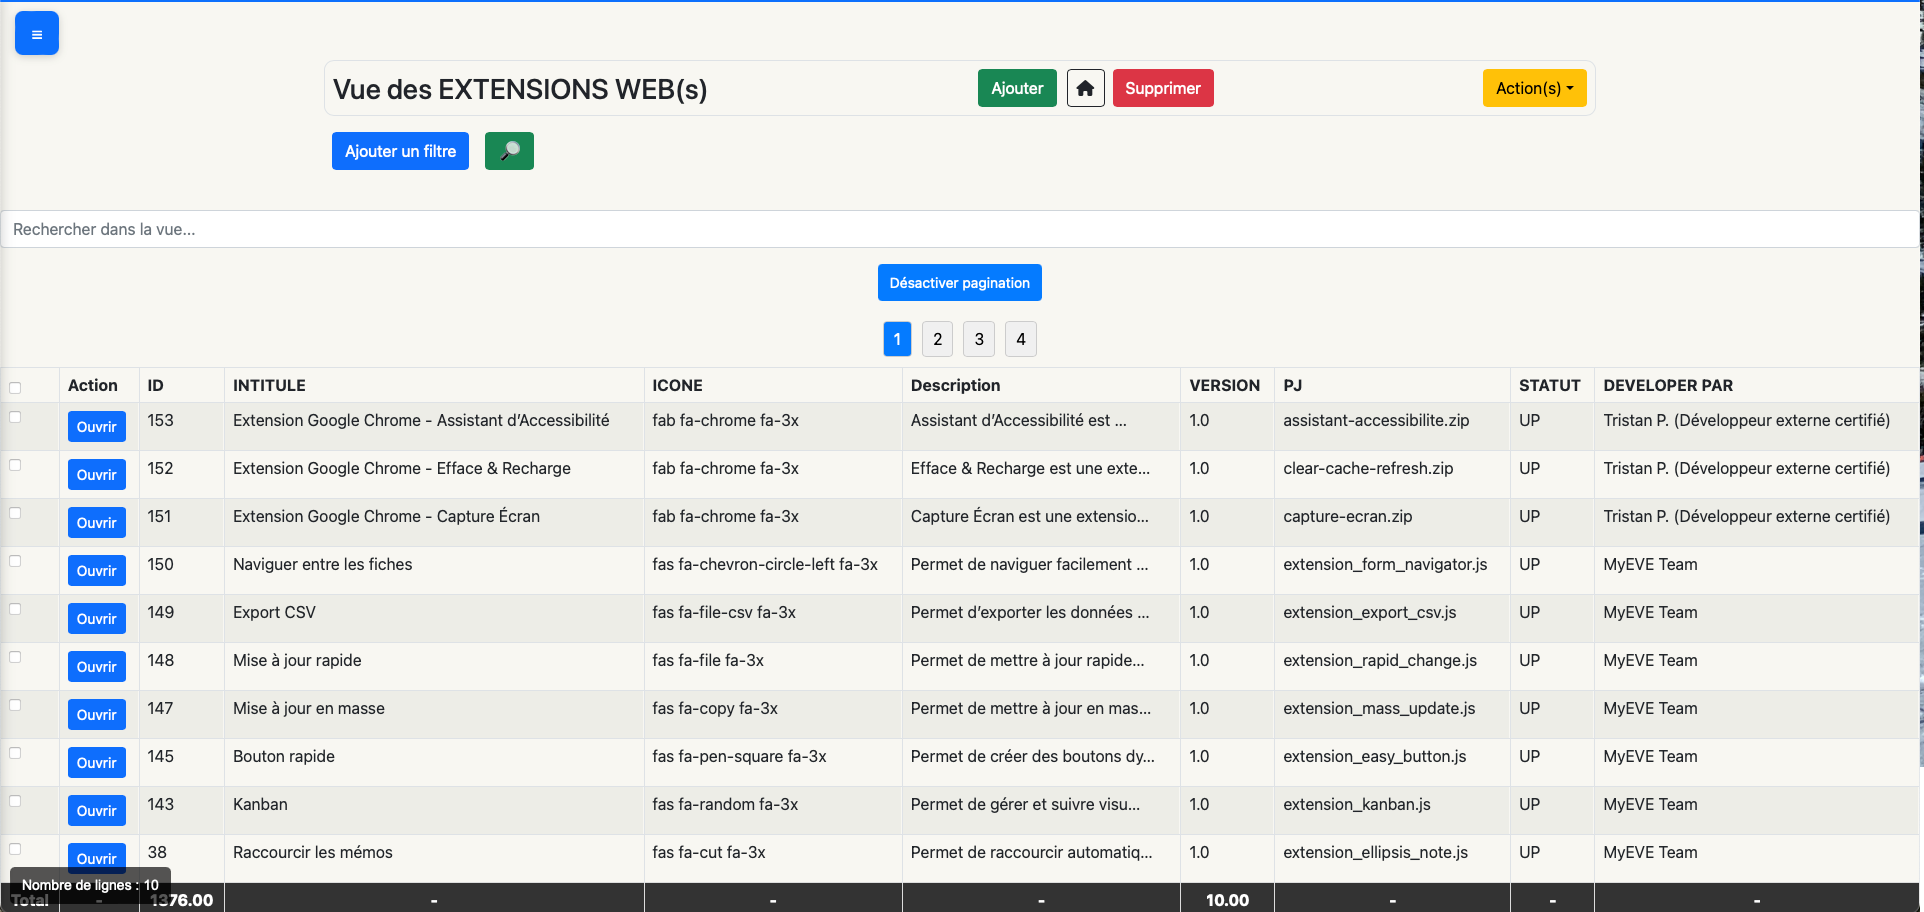This screenshot has width=1924, height=912.
Task: Click the Supprimer button
Action: click(1163, 88)
